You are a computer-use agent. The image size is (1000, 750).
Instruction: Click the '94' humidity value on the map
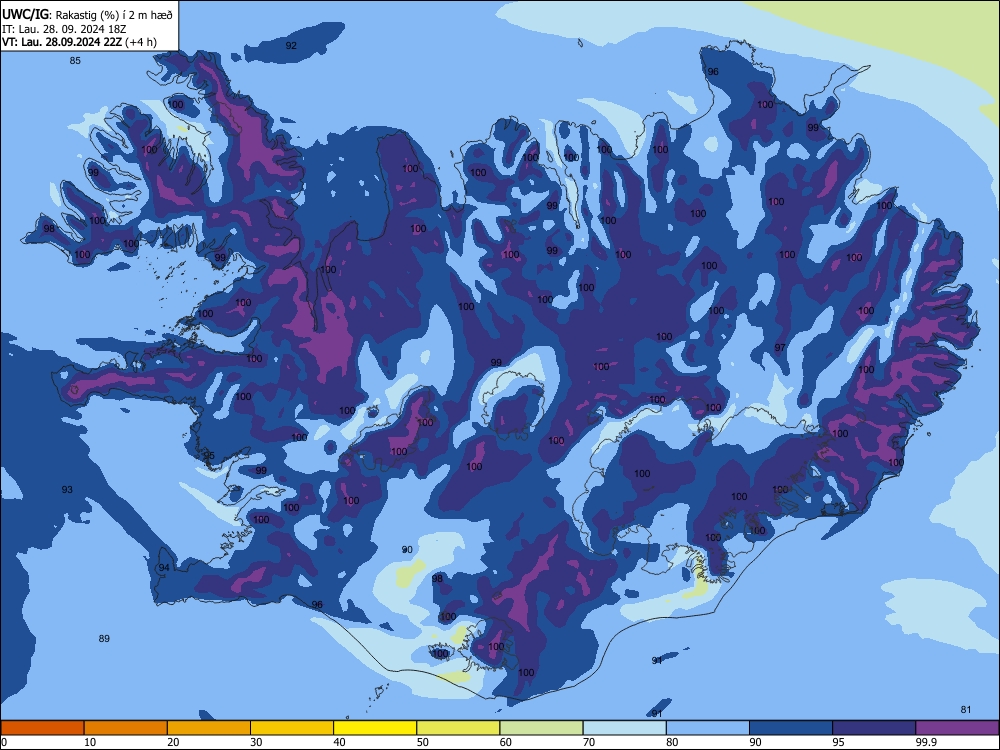click(x=164, y=568)
